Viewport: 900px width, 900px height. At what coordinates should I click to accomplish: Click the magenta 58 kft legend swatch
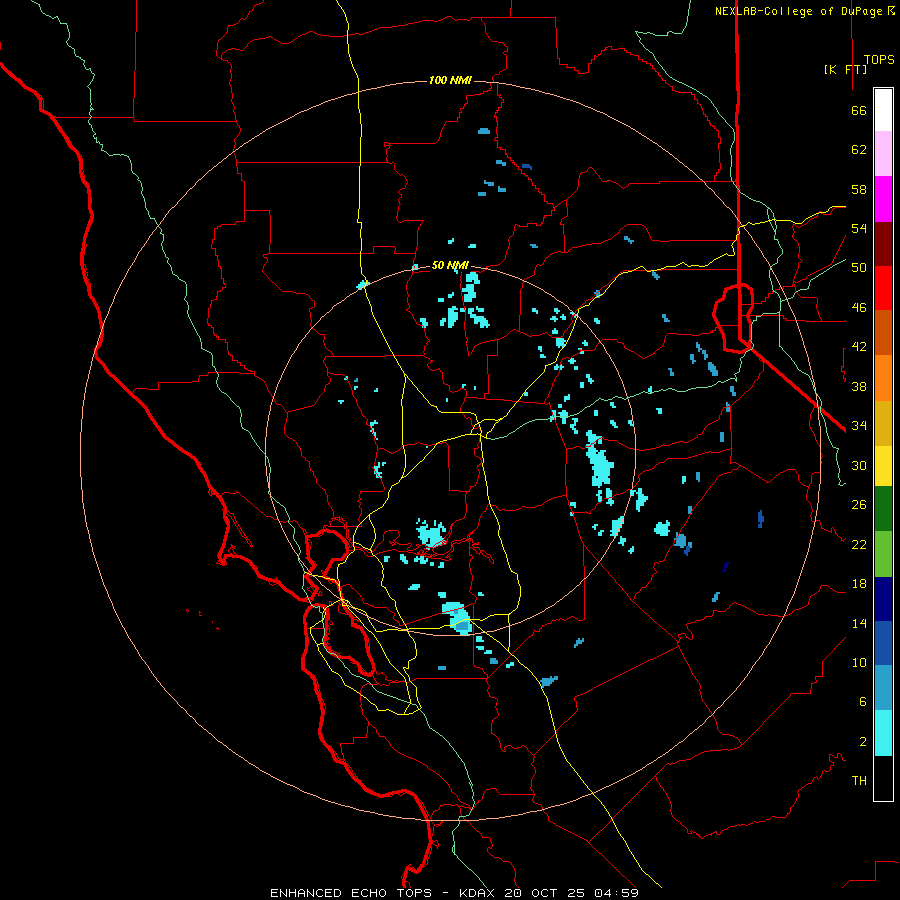(883, 199)
